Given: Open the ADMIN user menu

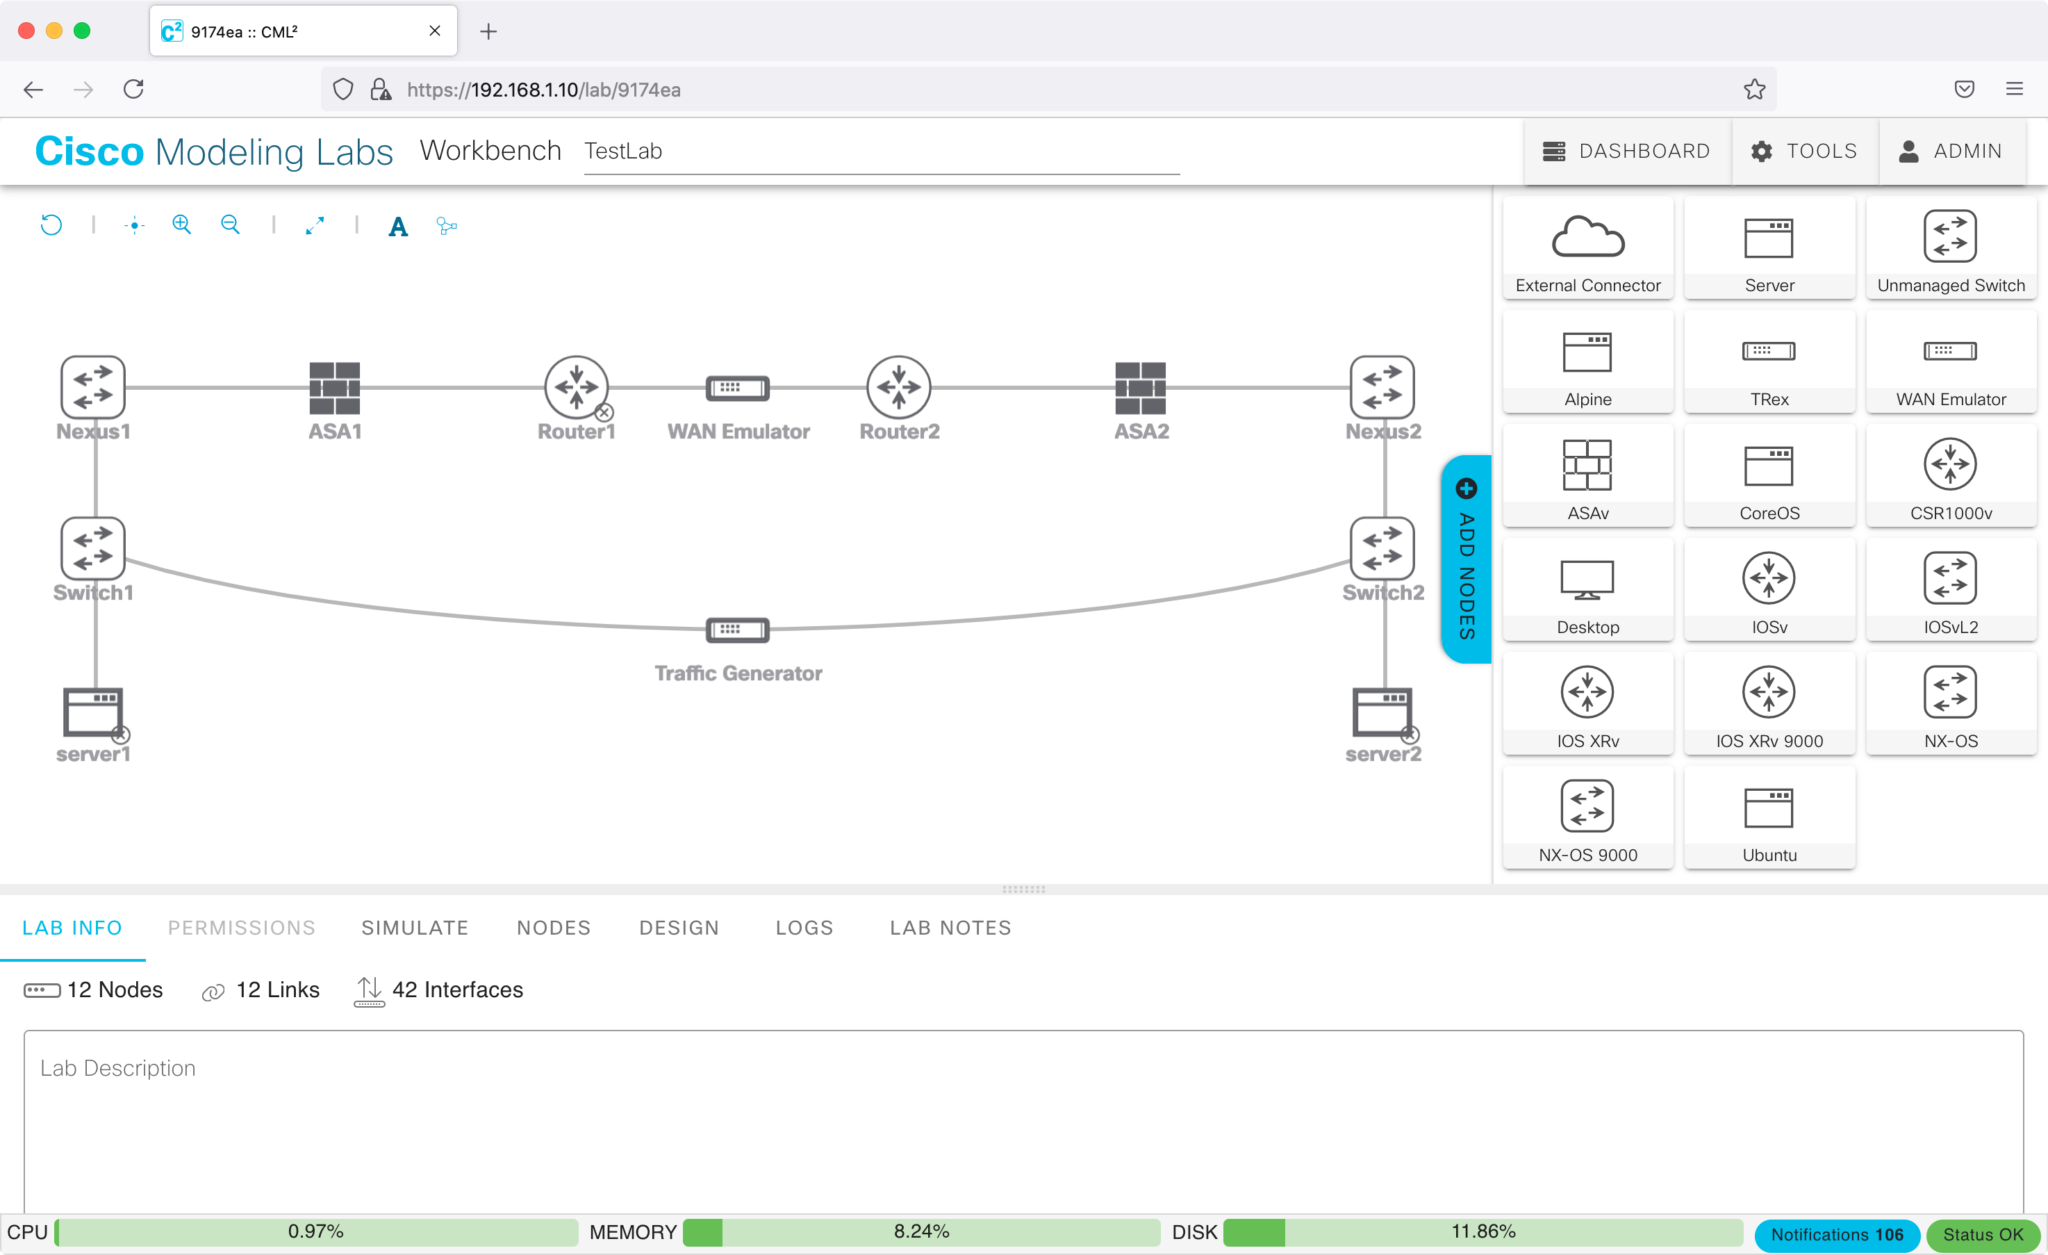Looking at the screenshot, I should tap(1950, 151).
